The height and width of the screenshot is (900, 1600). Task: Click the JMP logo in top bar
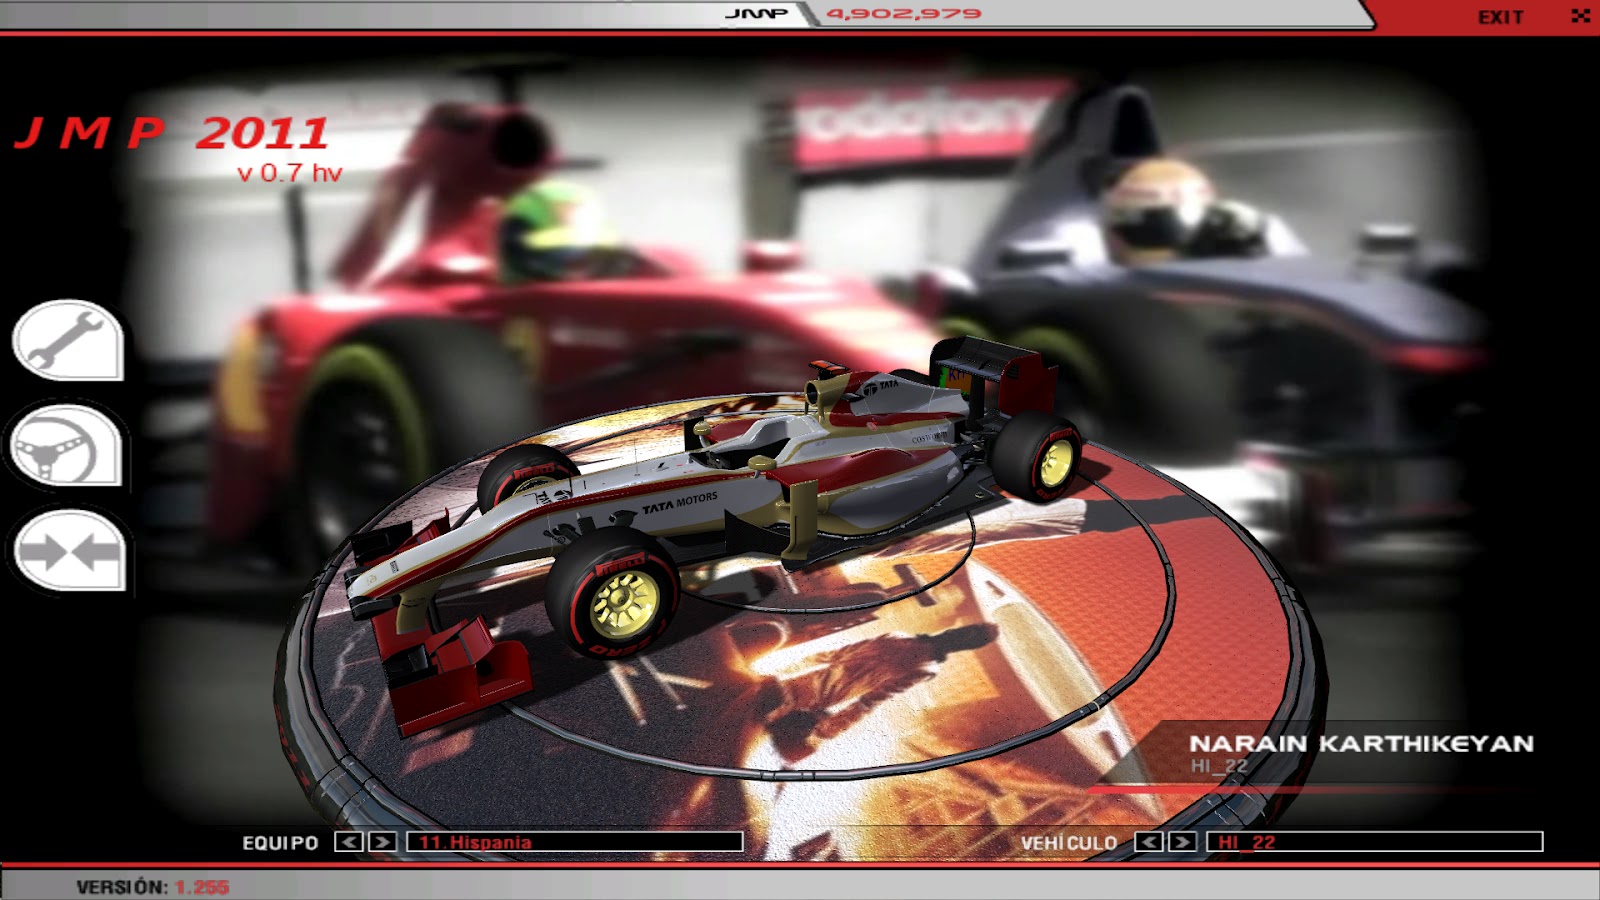(756, 14)
